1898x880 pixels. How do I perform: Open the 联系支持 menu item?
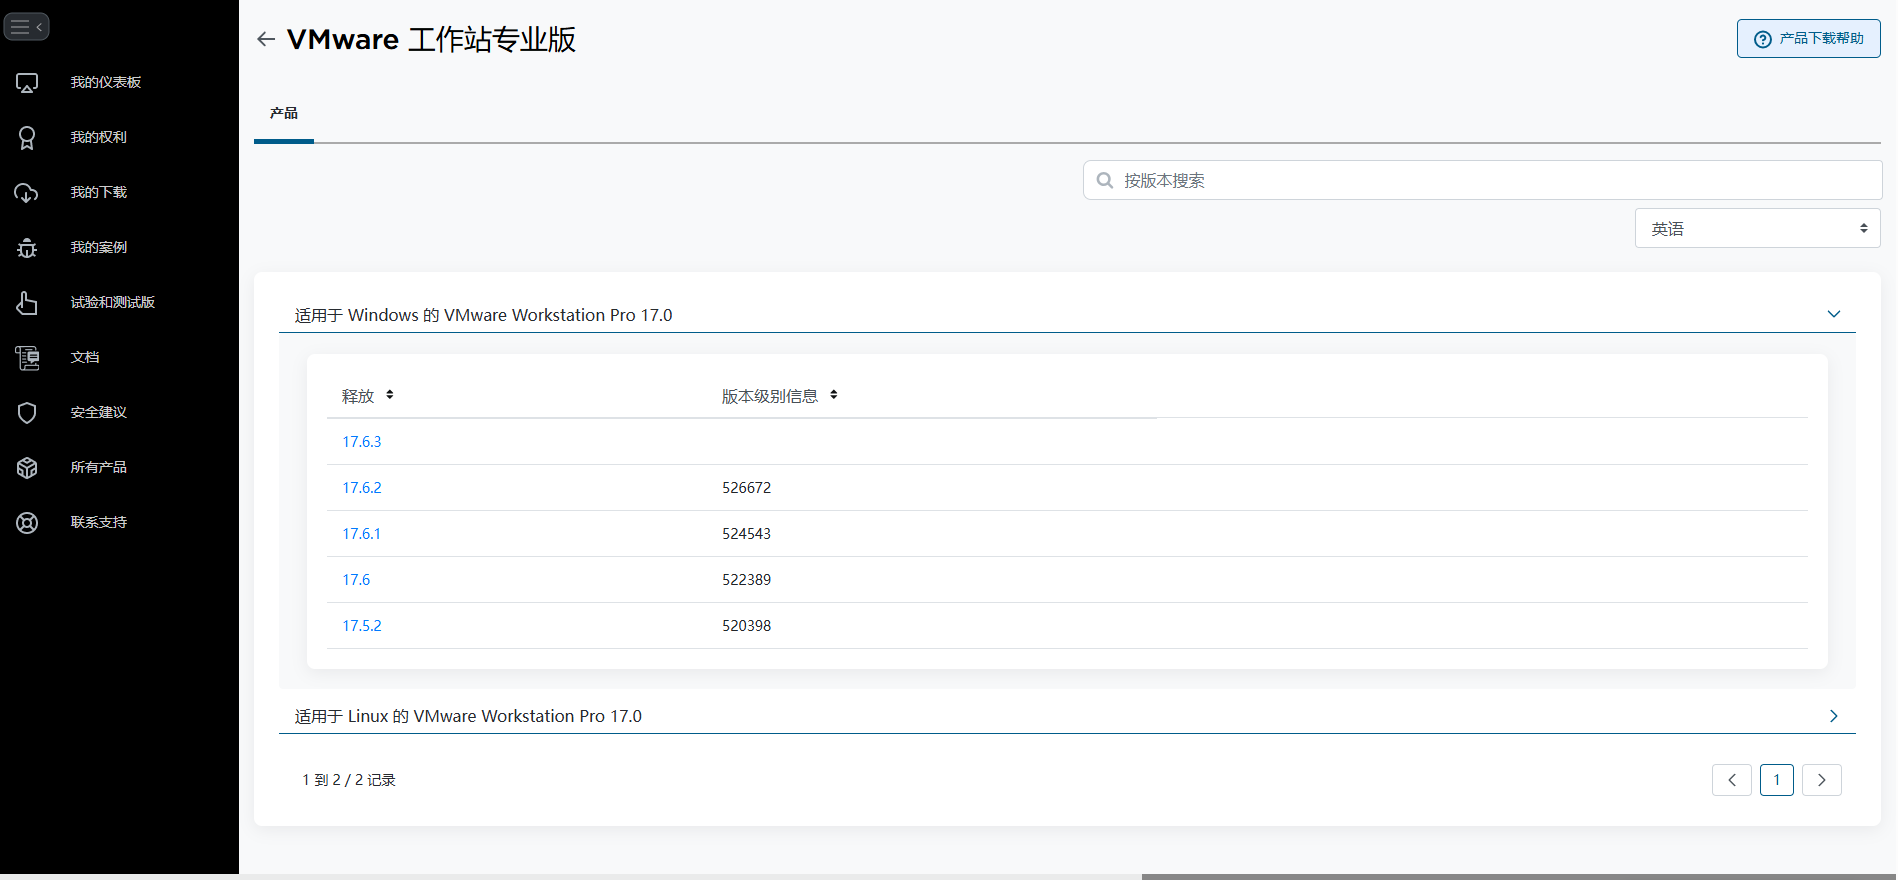coord(99,522)
